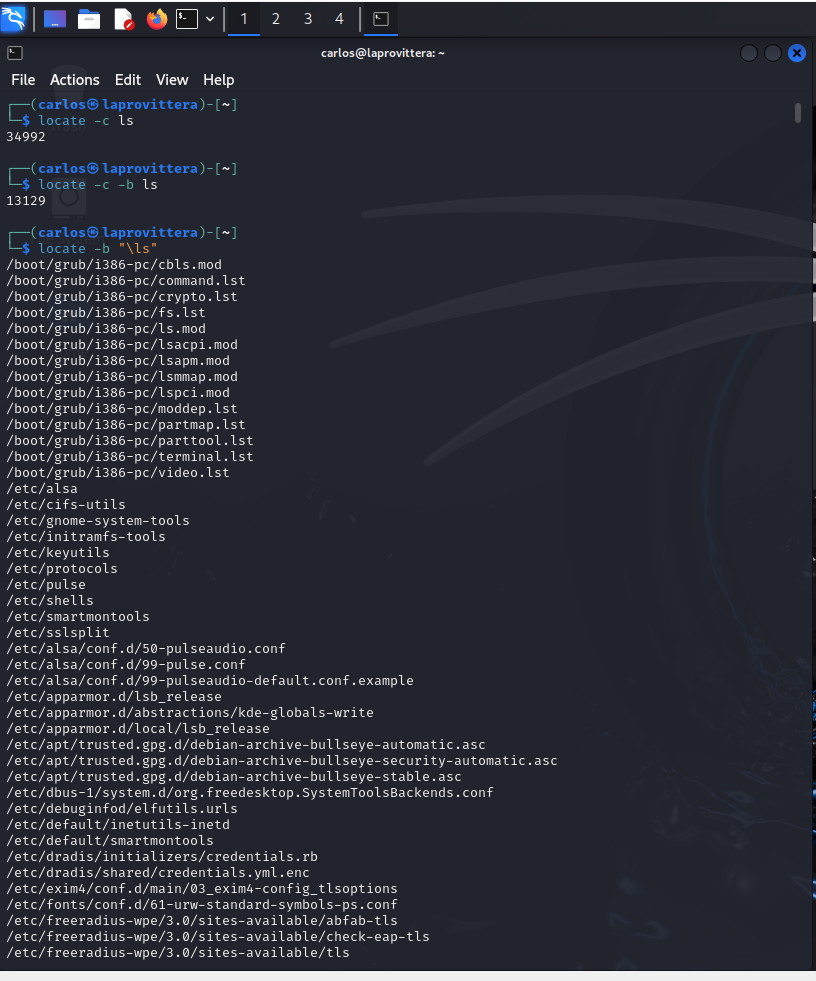Click the line /boot/grub/i386-pc/video.lst
816x981 pixels.
(x=118, y=472)
